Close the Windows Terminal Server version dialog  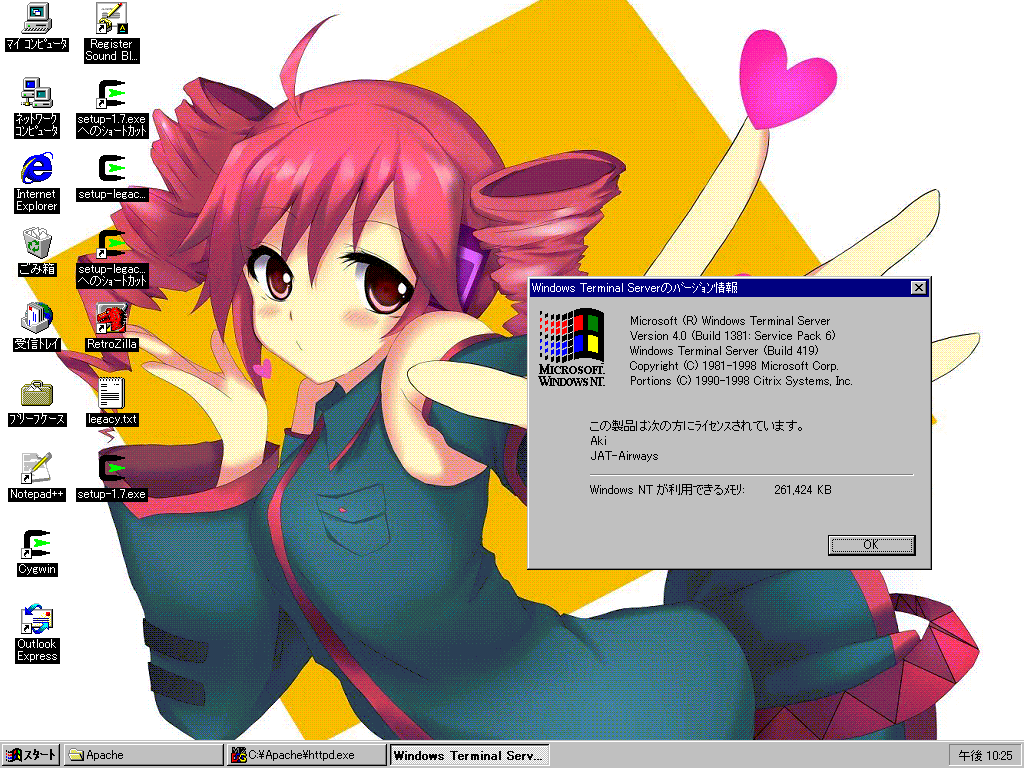[x=918, y=288]
